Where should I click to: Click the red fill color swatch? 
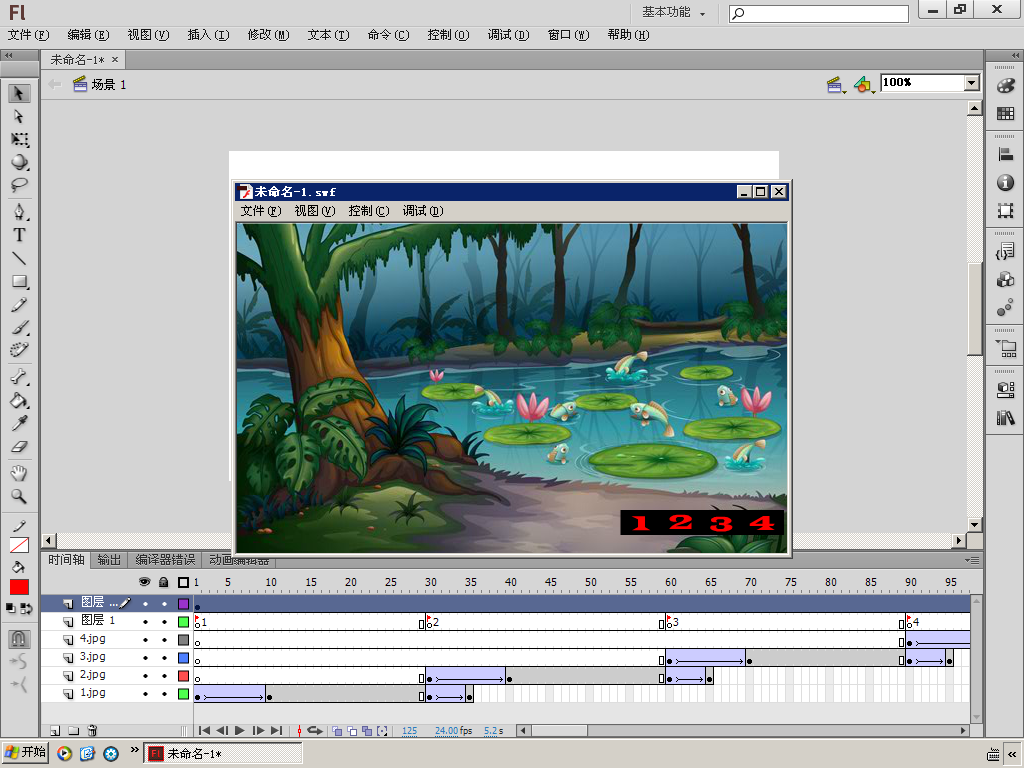pyautogui.click(x=19, y=587)
